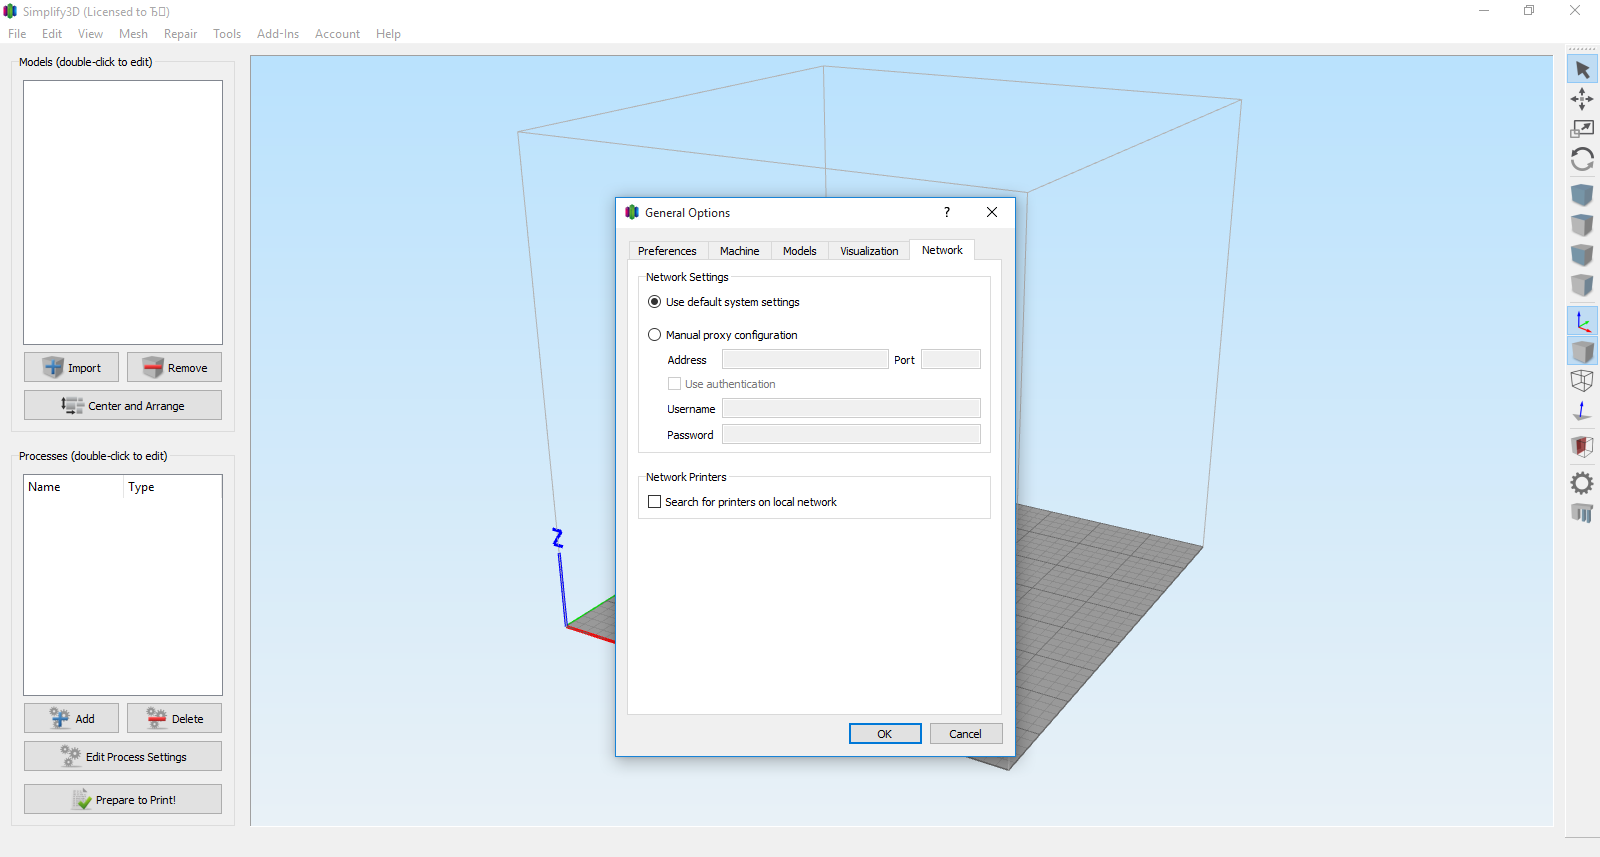1600x857 pixels.
Task: Open the Mesh menu
Action: [x=133, y=34]
